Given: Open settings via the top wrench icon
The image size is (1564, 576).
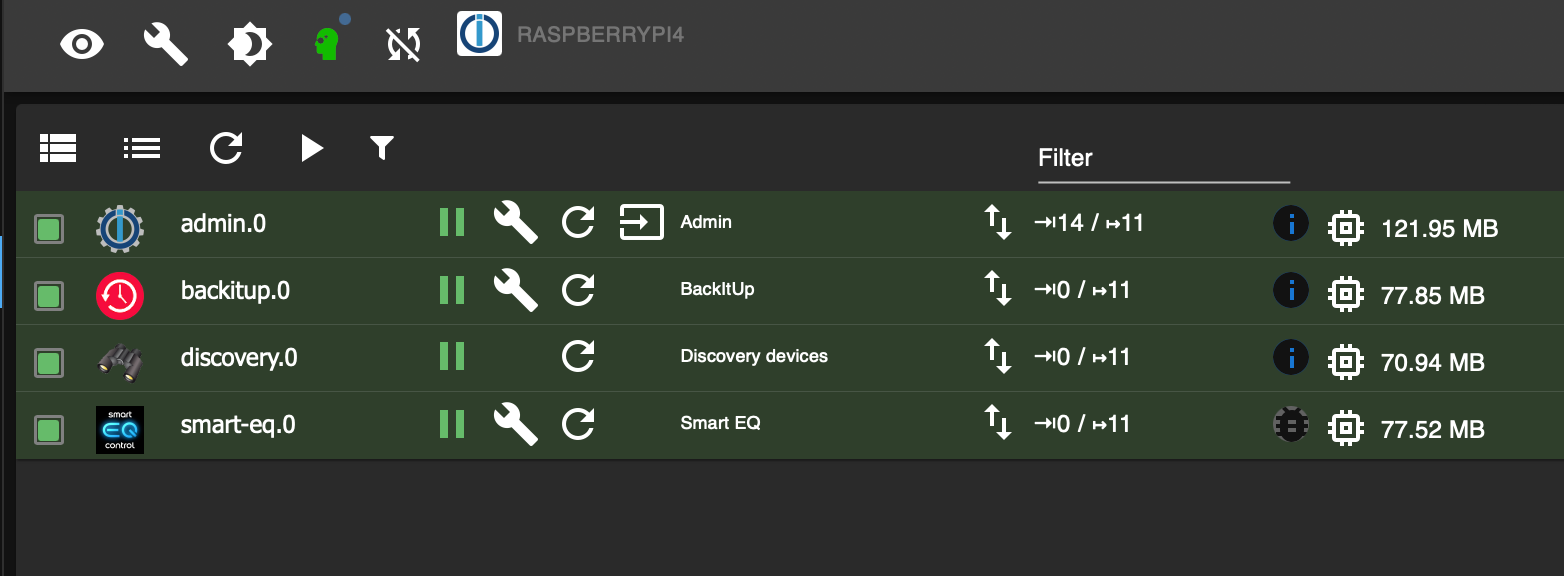Looking at the screenshot, I should [x=166, y=45].
